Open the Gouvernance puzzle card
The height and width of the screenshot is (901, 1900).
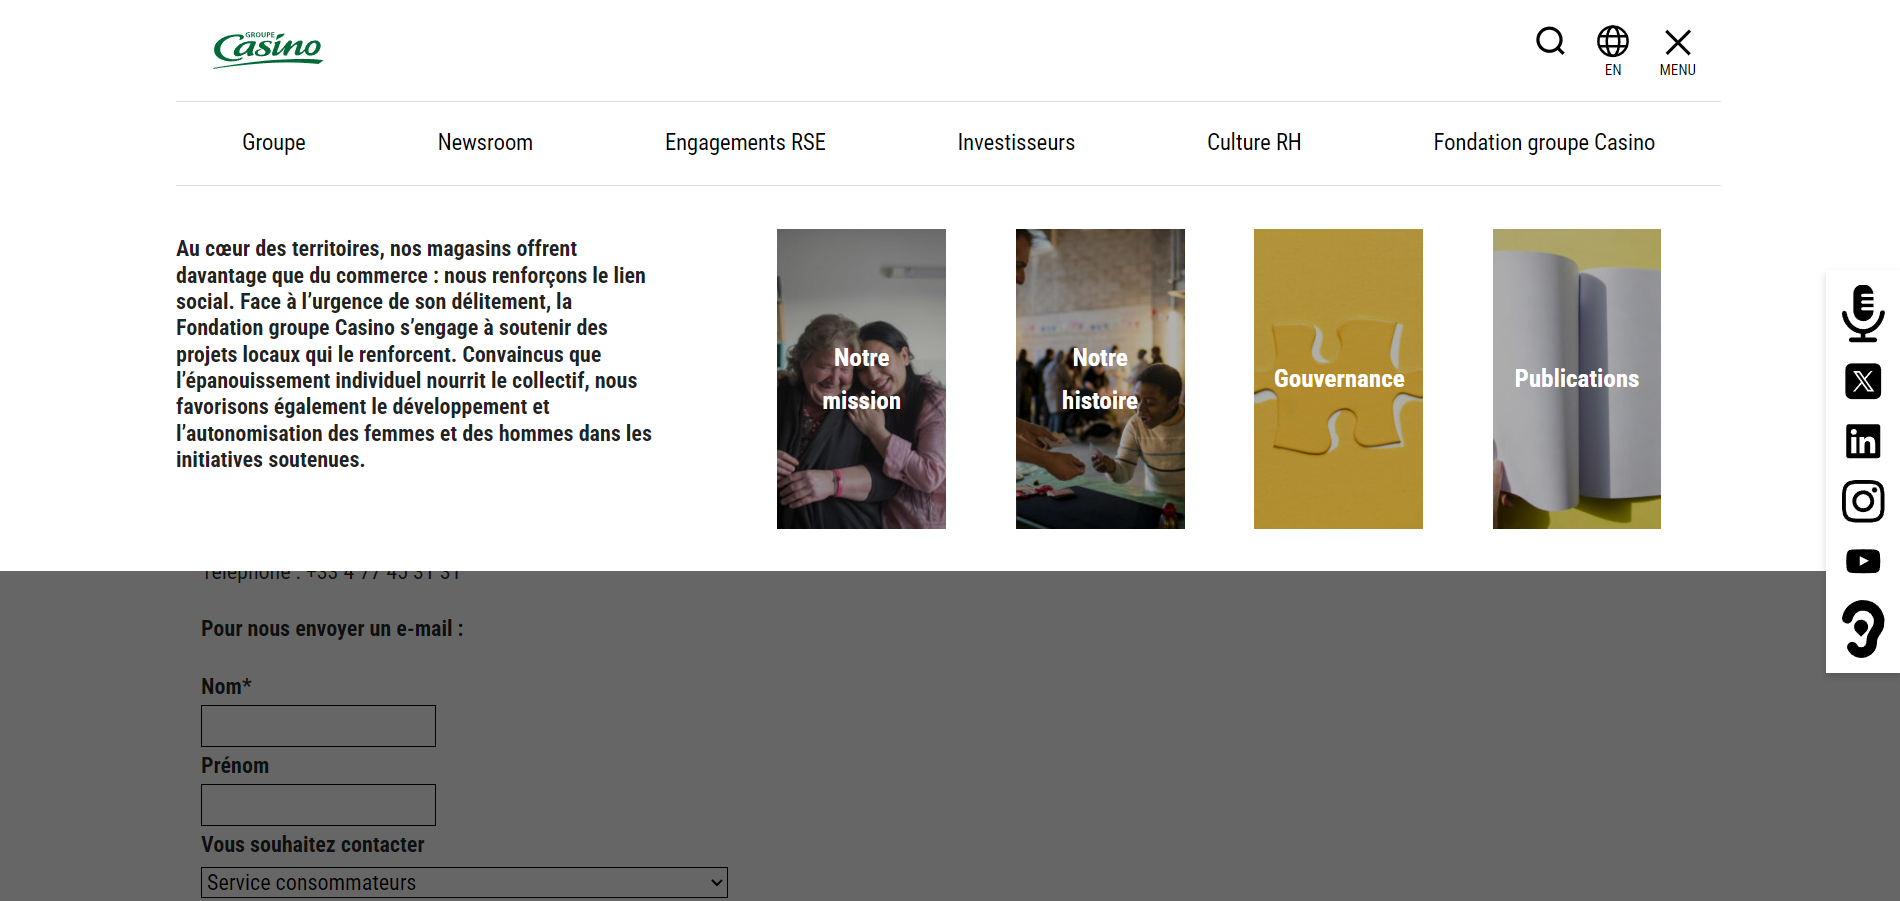click(1338, 379)
